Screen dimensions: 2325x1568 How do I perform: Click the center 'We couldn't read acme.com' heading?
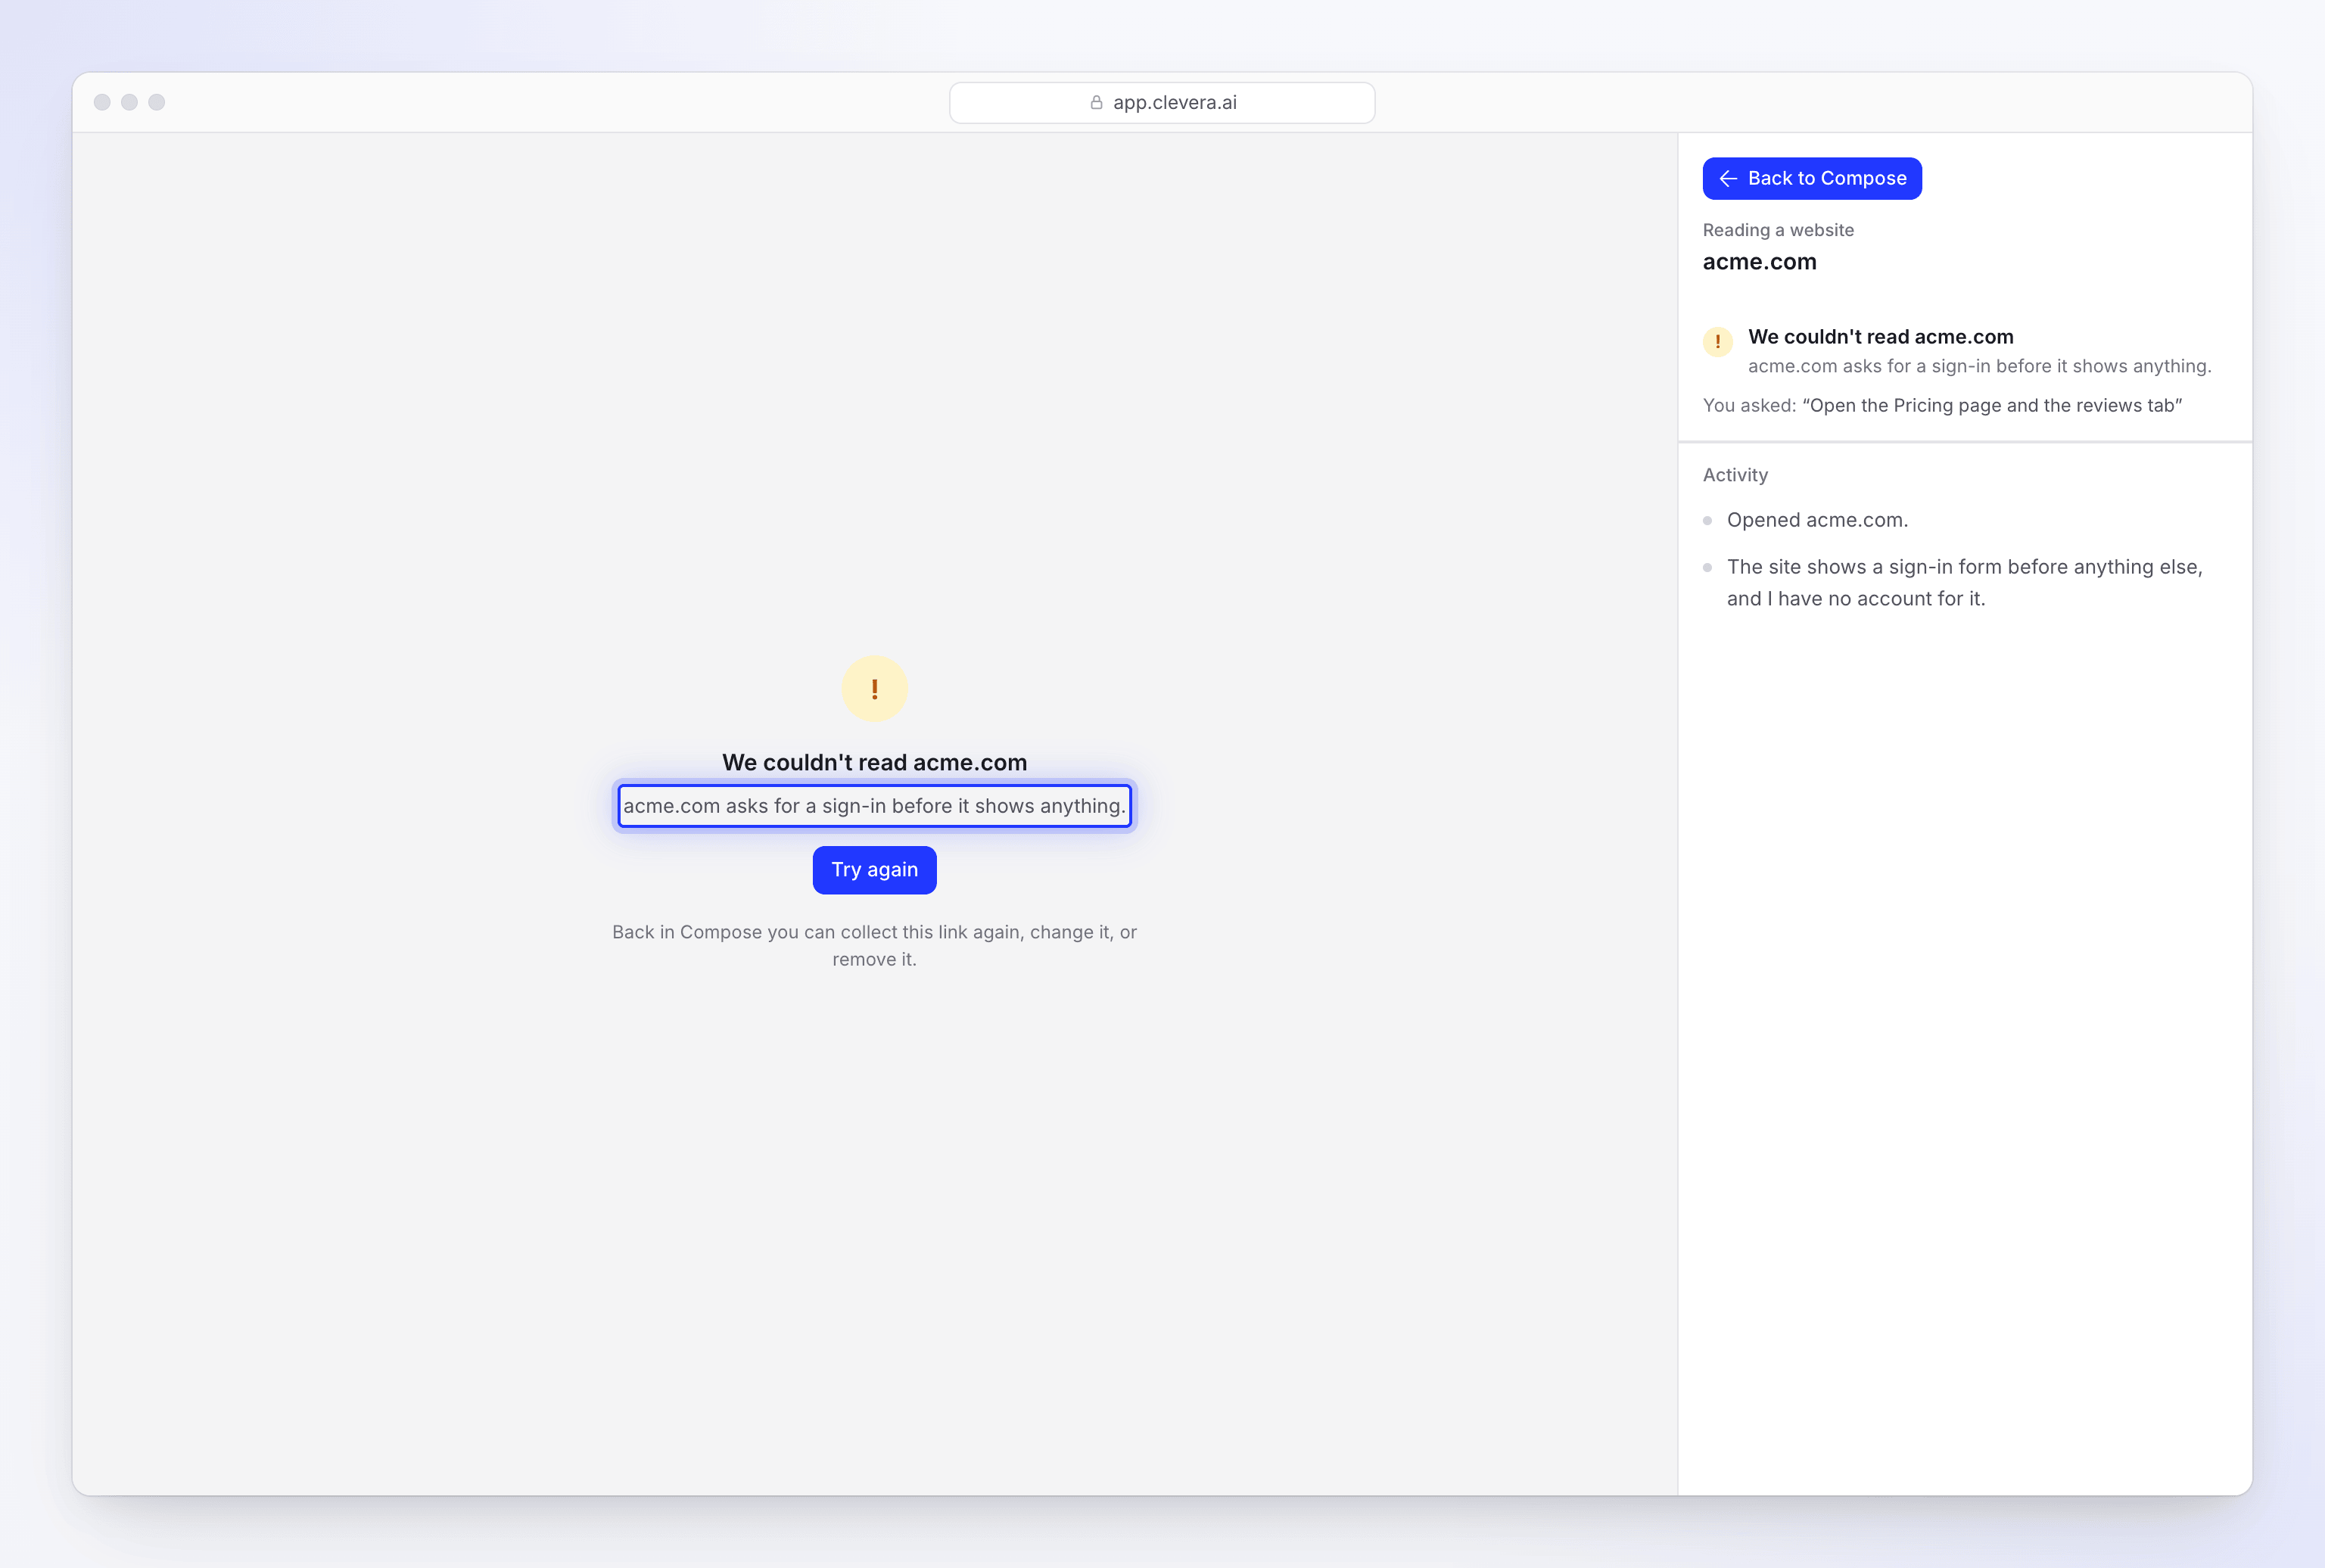tap(874, 762)
